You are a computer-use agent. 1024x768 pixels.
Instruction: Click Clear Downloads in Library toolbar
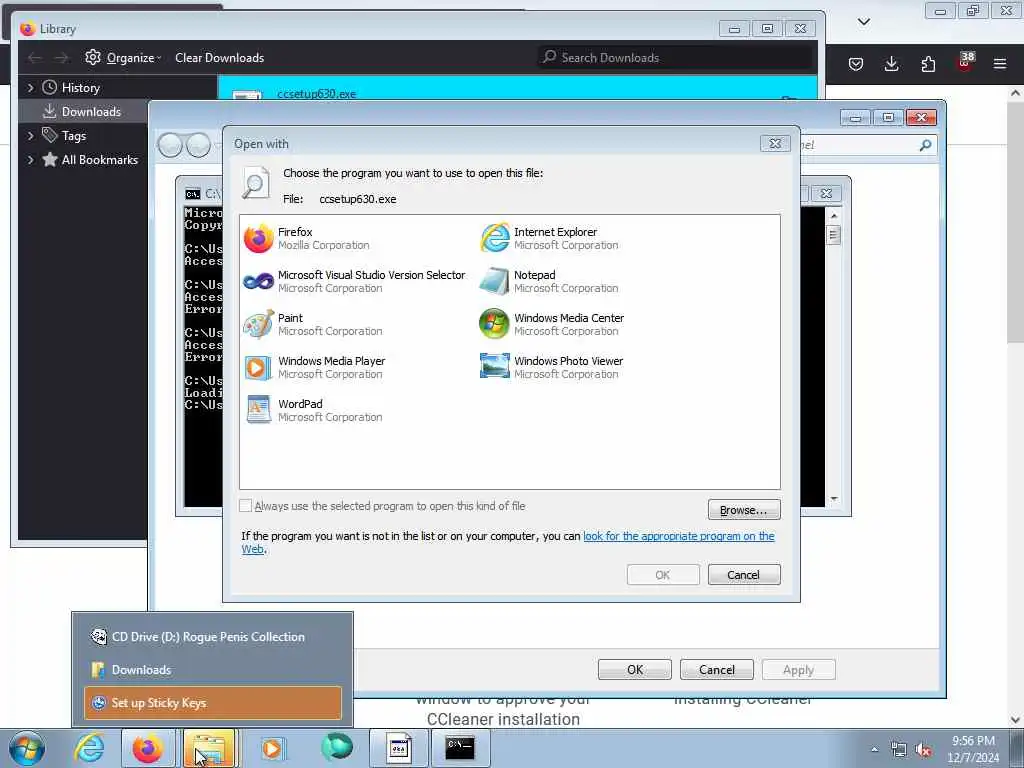(x=219, y=57)
